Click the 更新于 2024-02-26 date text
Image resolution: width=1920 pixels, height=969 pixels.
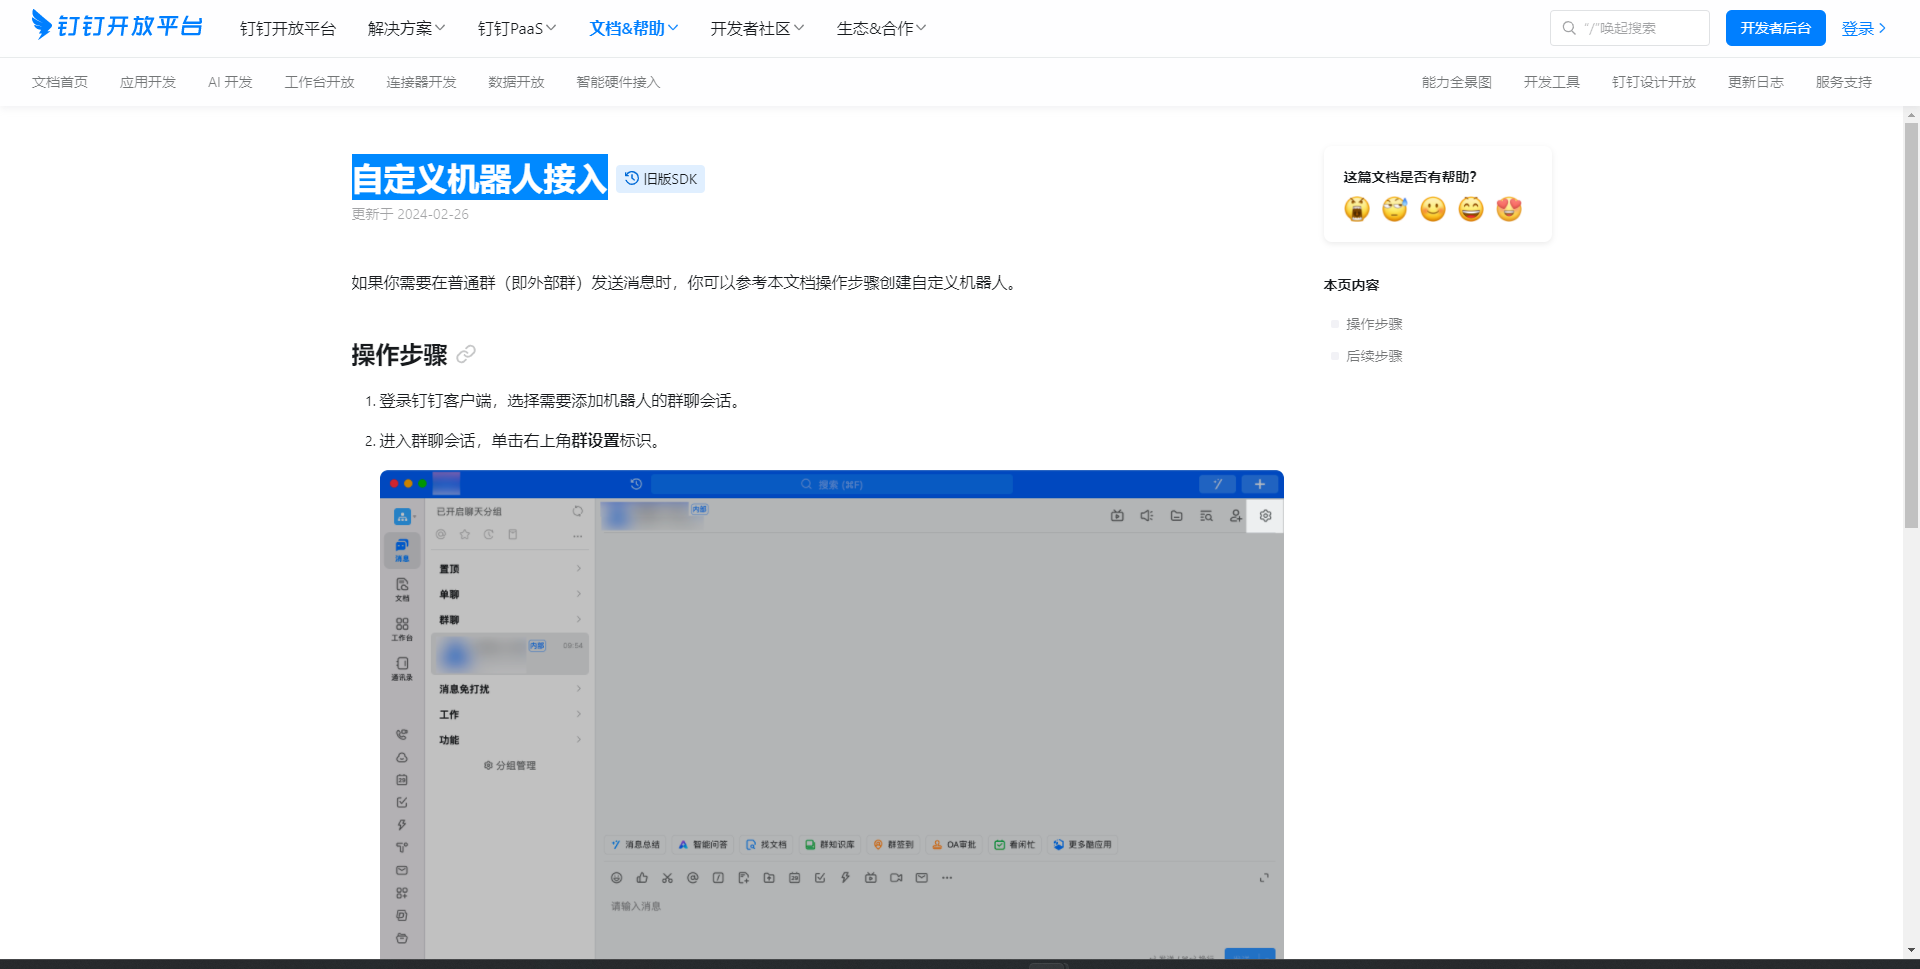[410, 214]
